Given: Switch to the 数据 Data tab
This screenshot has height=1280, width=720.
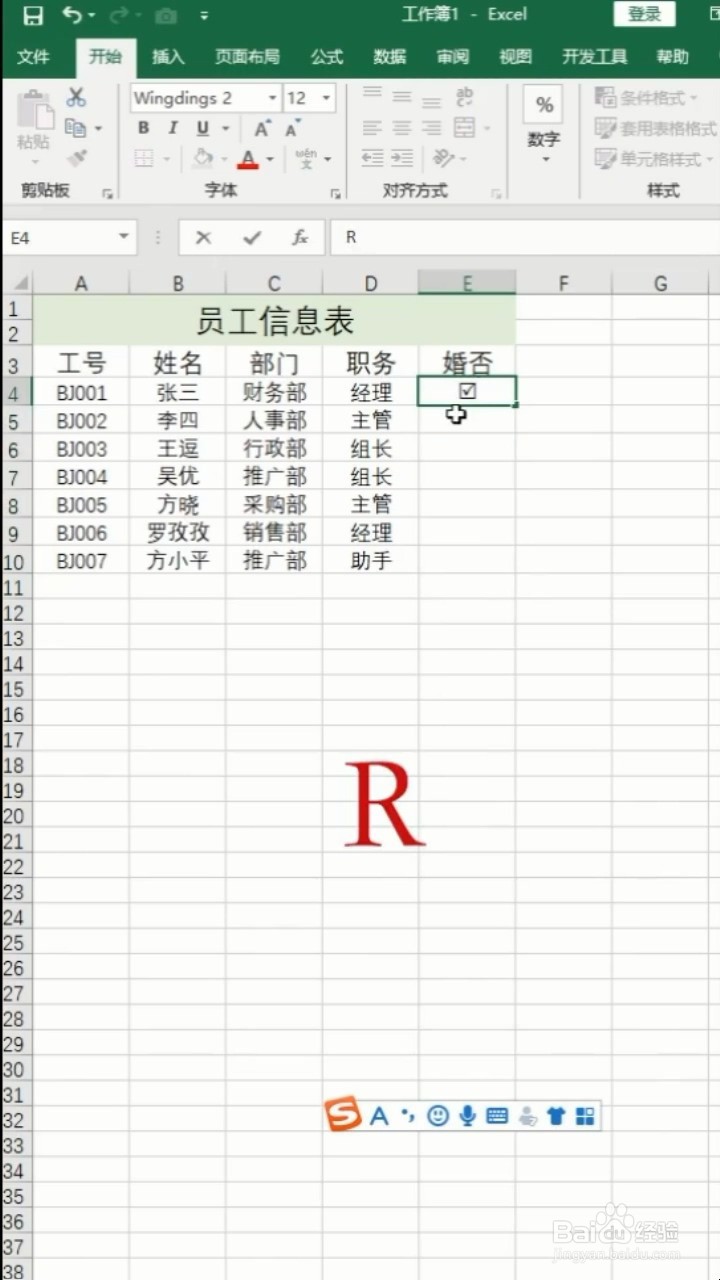Looking at the screenshot, I should pyautogui.click(x=389, y=57).
